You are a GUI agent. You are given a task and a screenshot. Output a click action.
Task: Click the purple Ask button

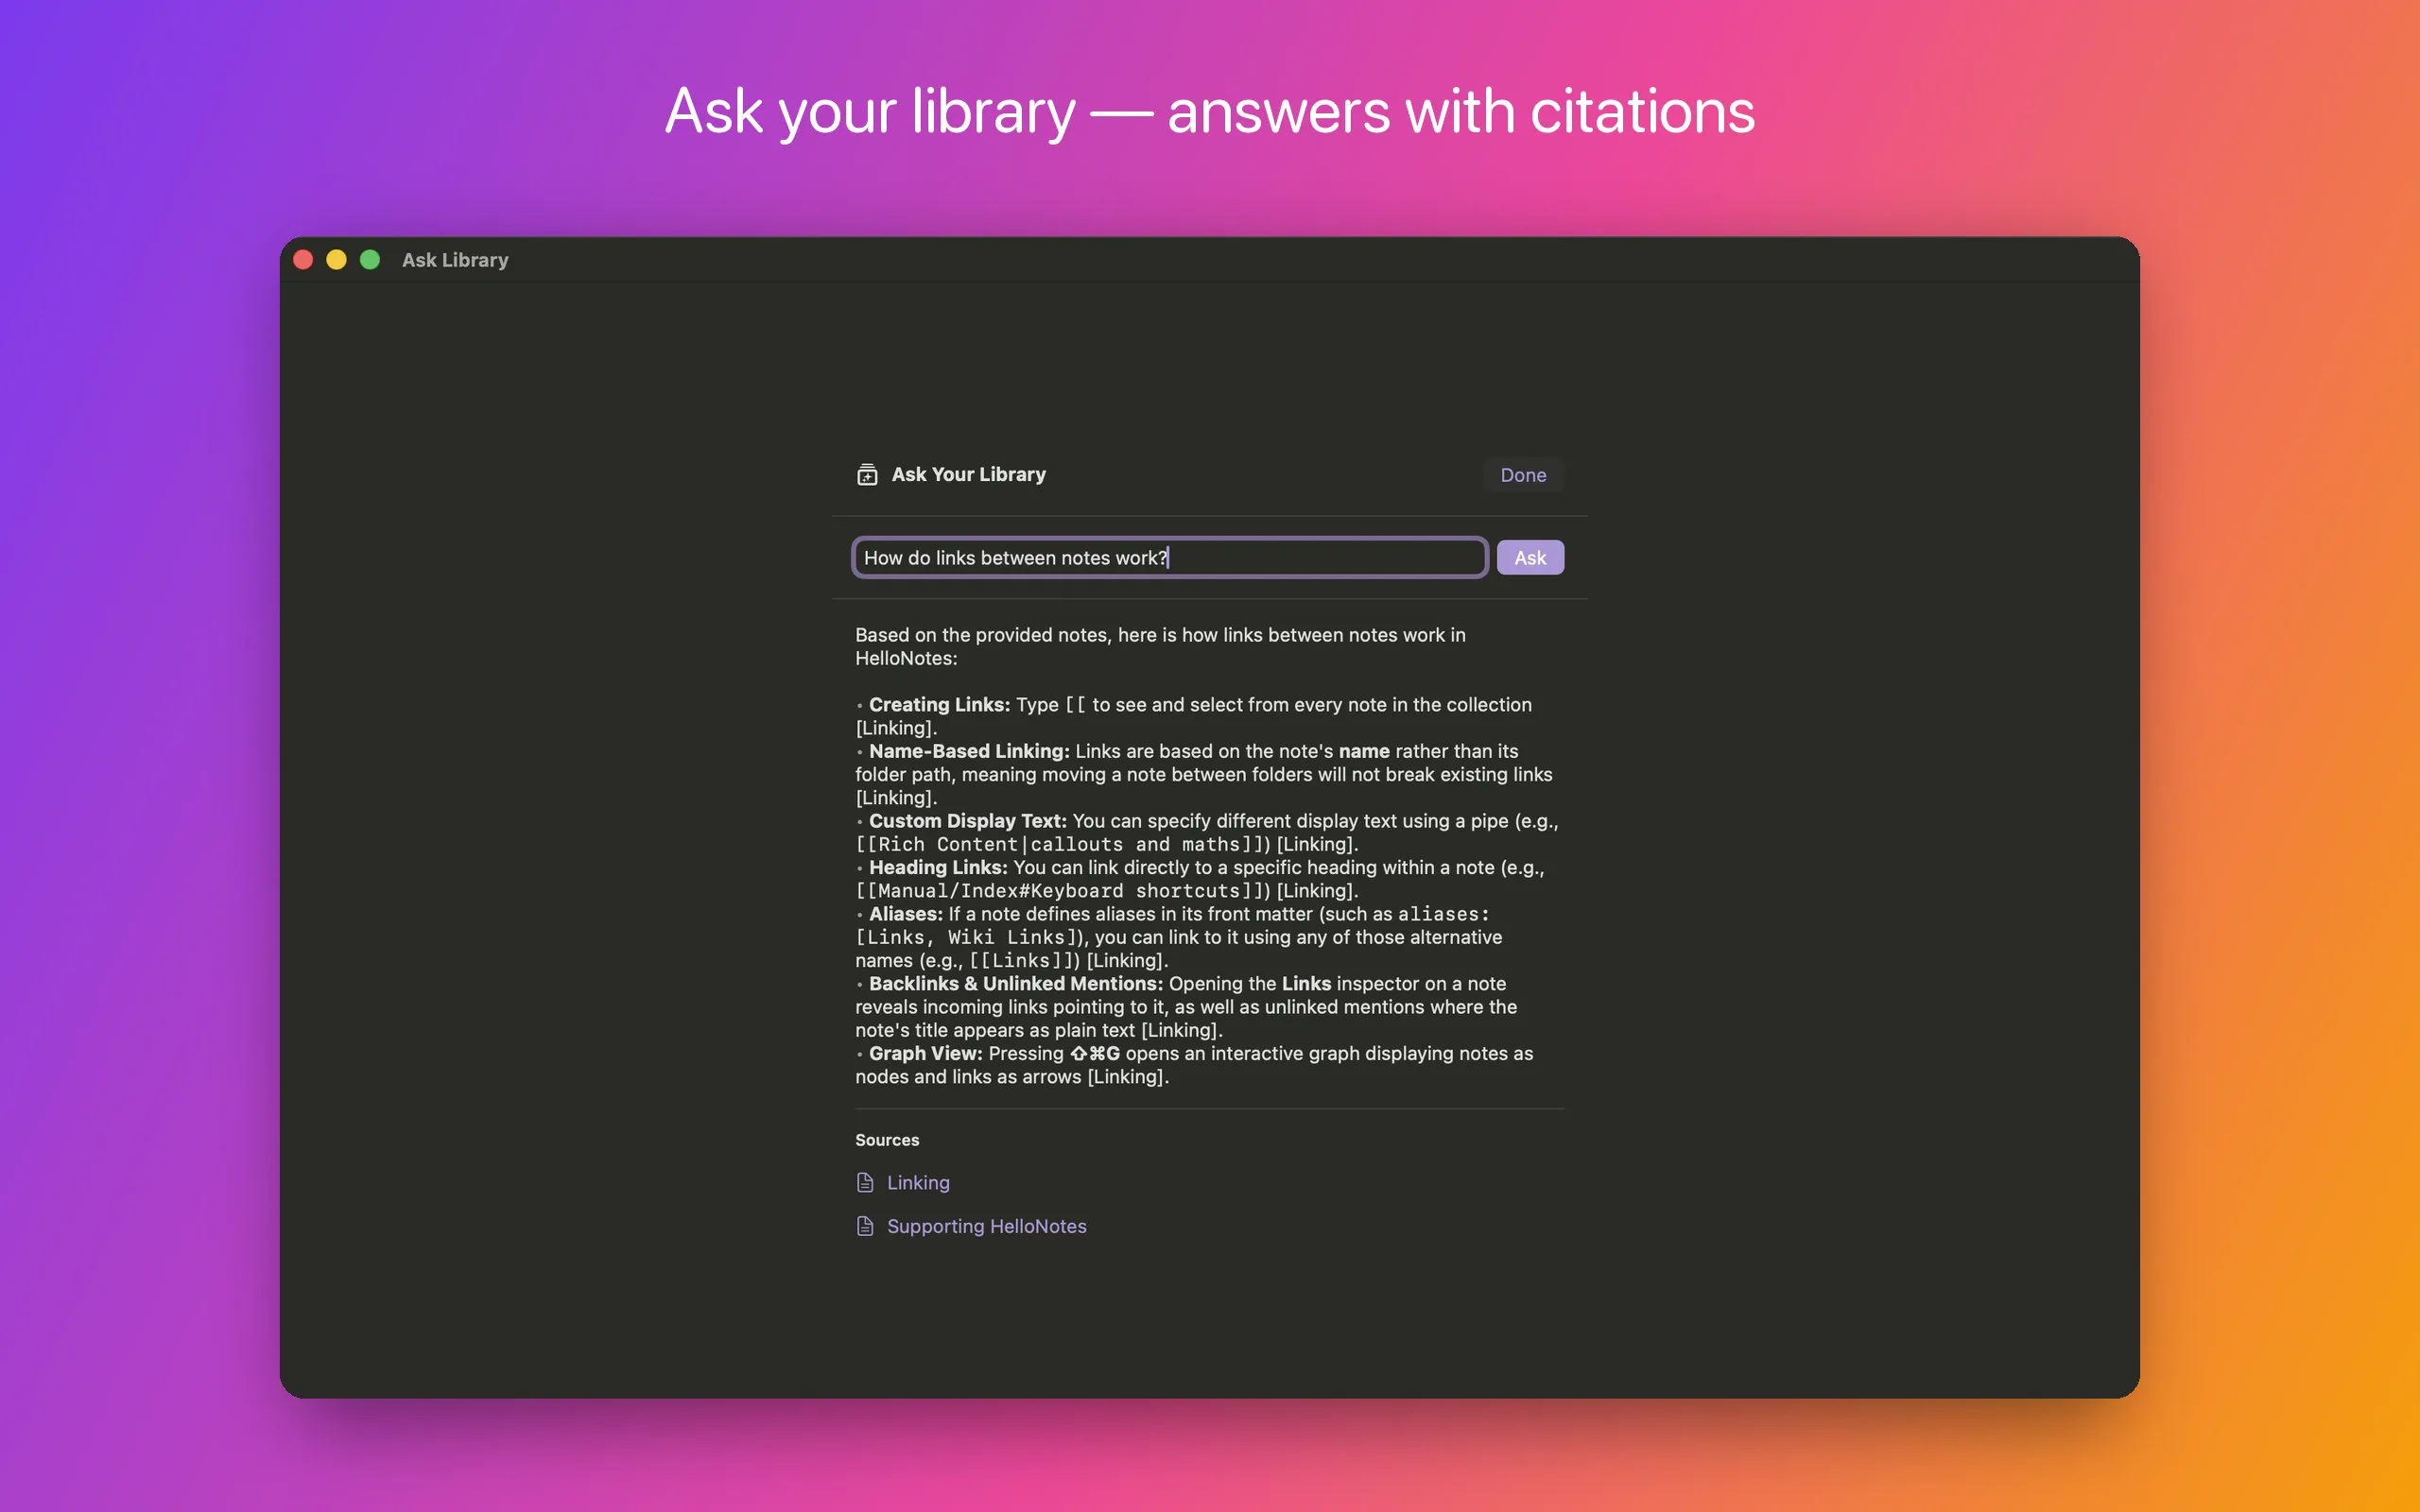coord(1530,558)
